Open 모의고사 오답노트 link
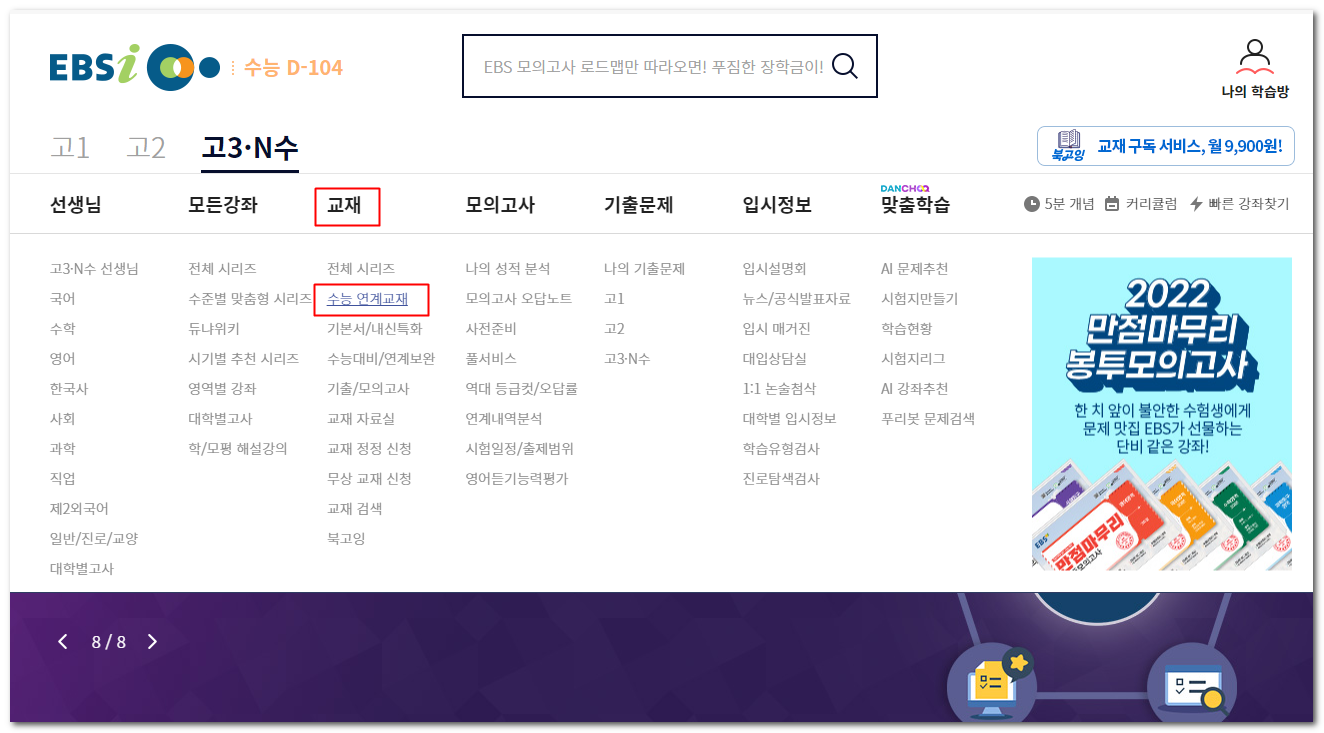This screenshot has width=1324, height=733. [519, 299]
